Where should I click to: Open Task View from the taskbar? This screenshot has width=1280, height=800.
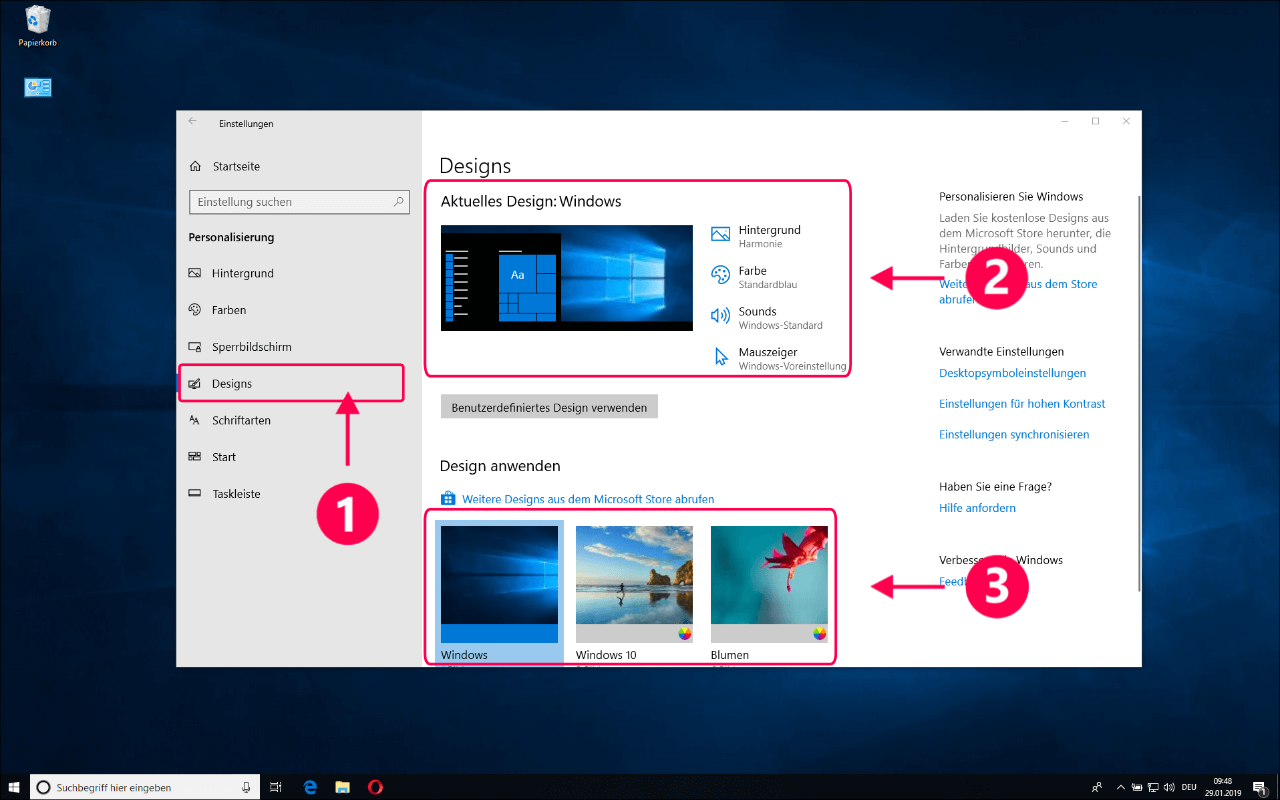coord(277,787)
